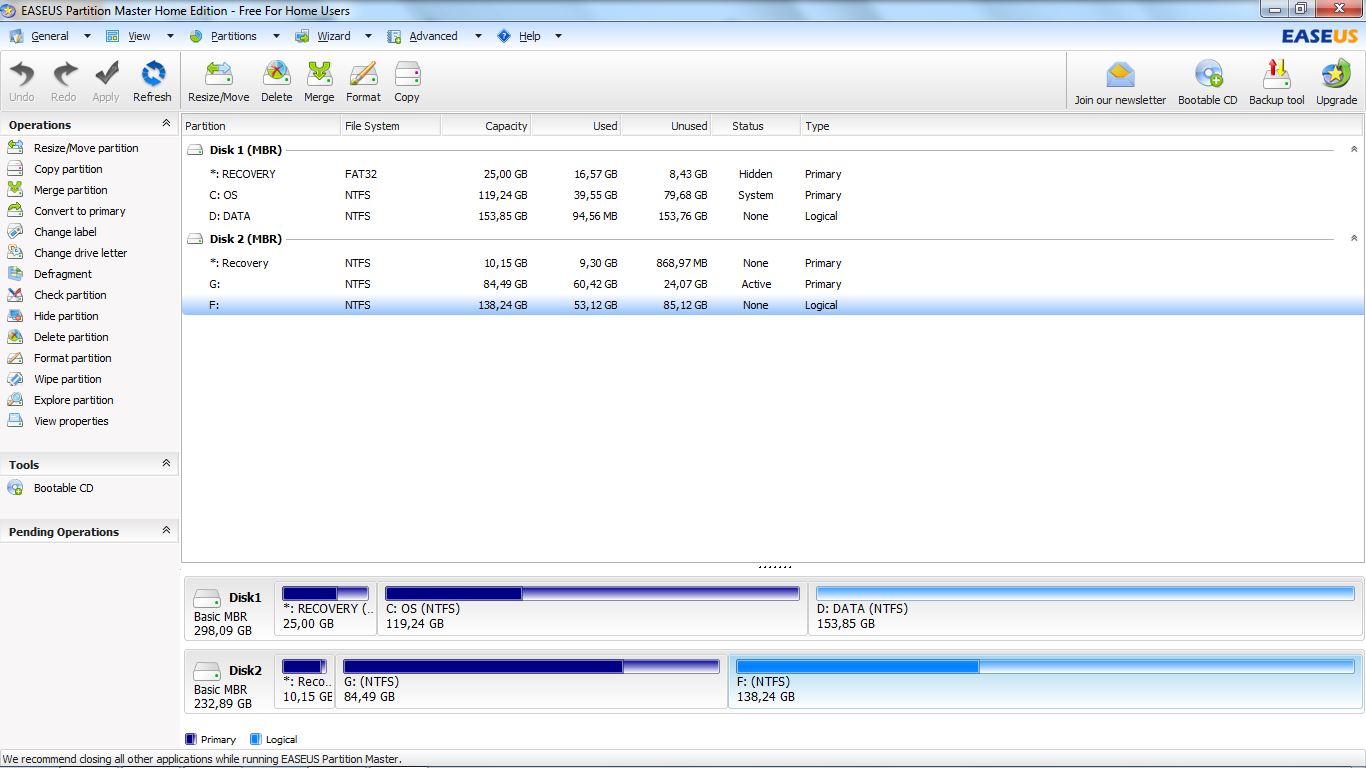Choose Merge partition in Operations

tap(70, 190)
